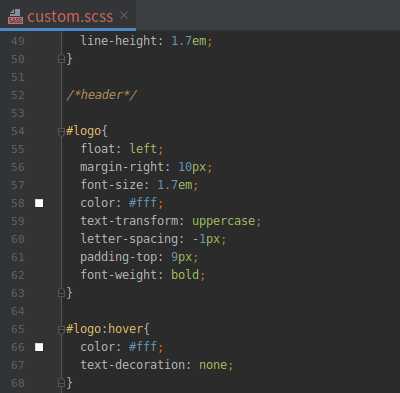Image resolution: width=400 pixels, height=393 pixels.
Task: Click the /*header*/ comment
Action: 101,95
